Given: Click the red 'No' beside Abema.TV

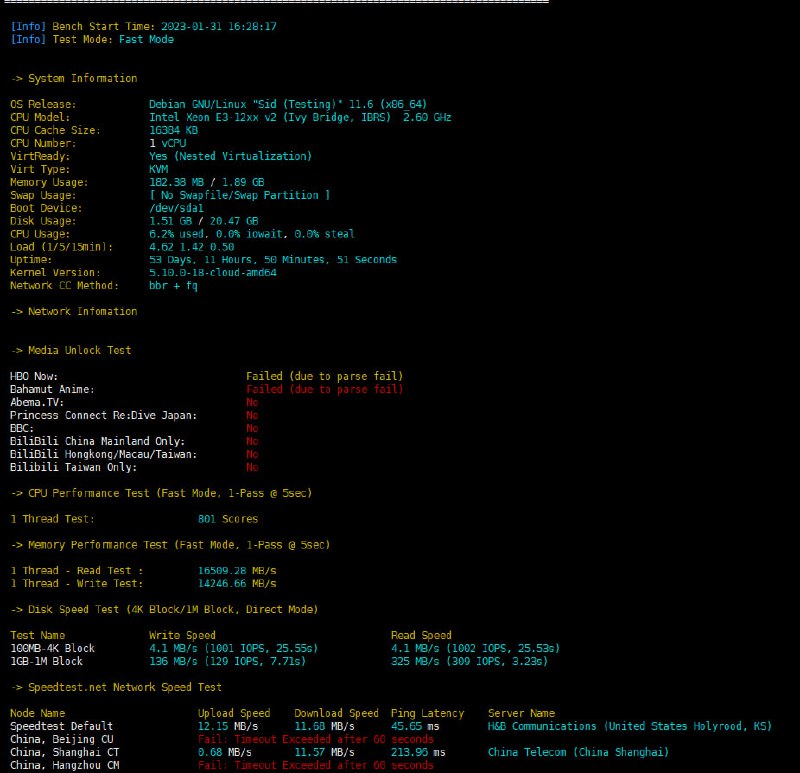Looking at the screenshot, I should (x=252, y=402).
